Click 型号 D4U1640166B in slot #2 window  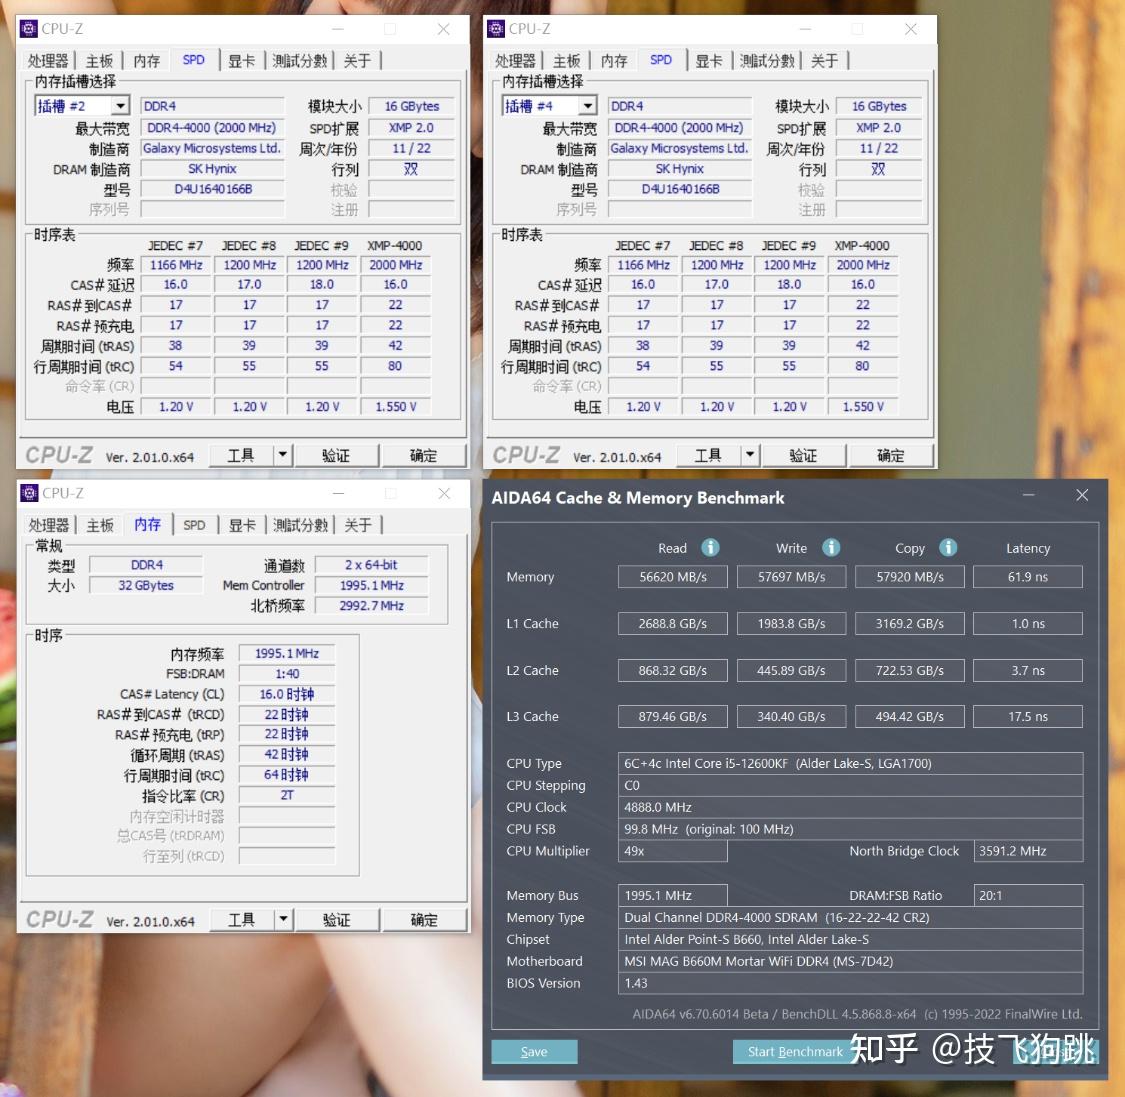click(212, 189)
